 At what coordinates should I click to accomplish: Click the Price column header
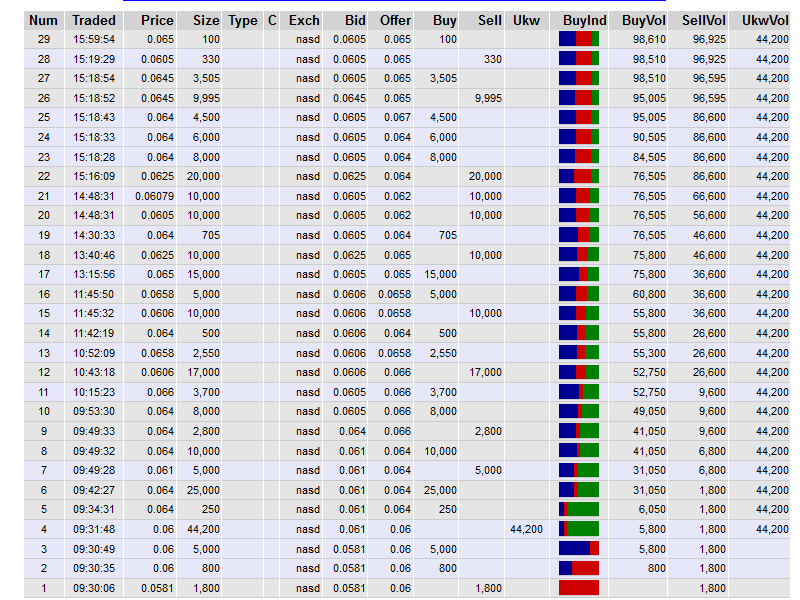tap(157, 20)
